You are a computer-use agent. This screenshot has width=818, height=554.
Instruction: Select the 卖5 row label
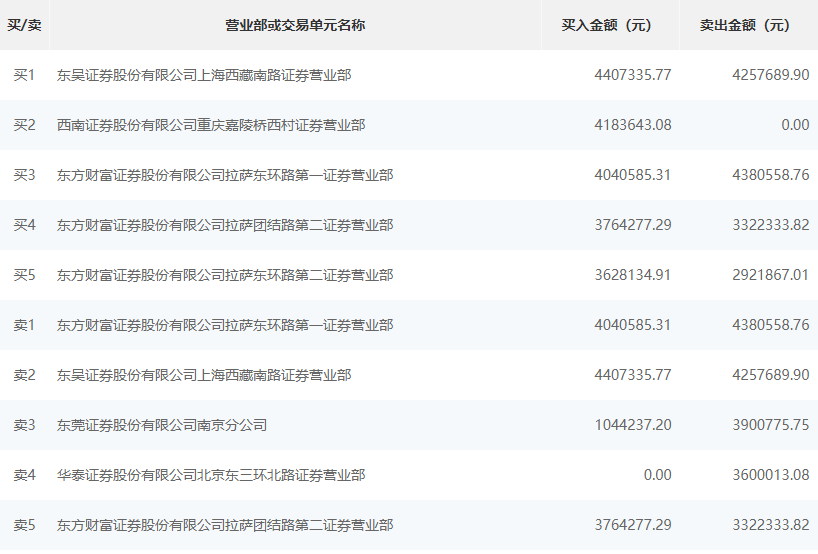point(25,525)
